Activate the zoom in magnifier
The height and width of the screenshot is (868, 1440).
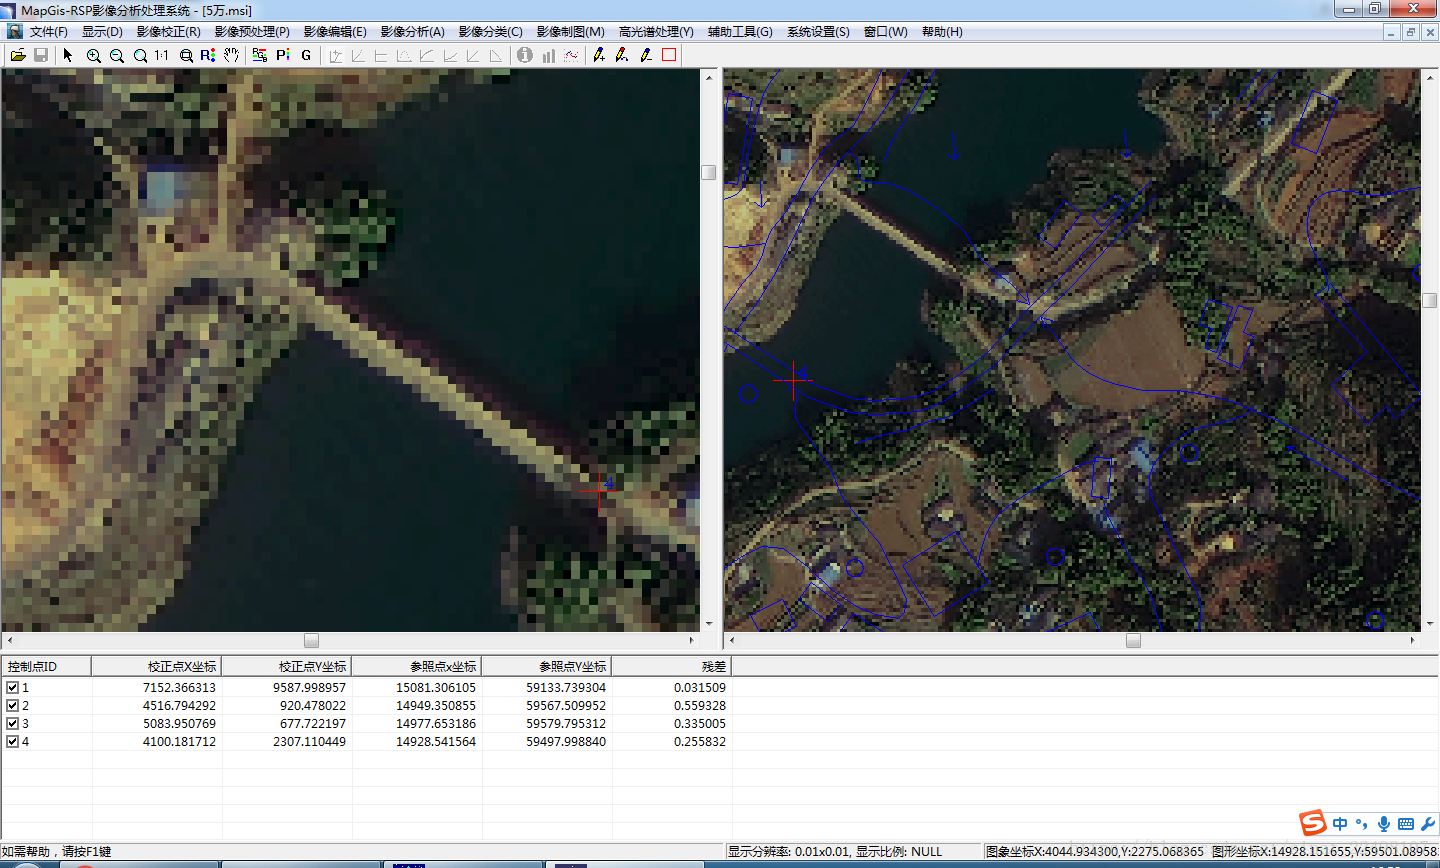93,55
